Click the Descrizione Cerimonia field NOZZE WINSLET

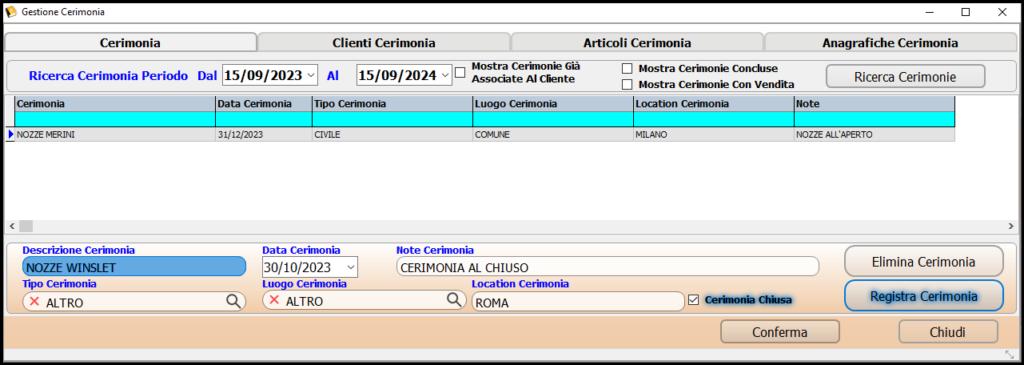point(134,266)
